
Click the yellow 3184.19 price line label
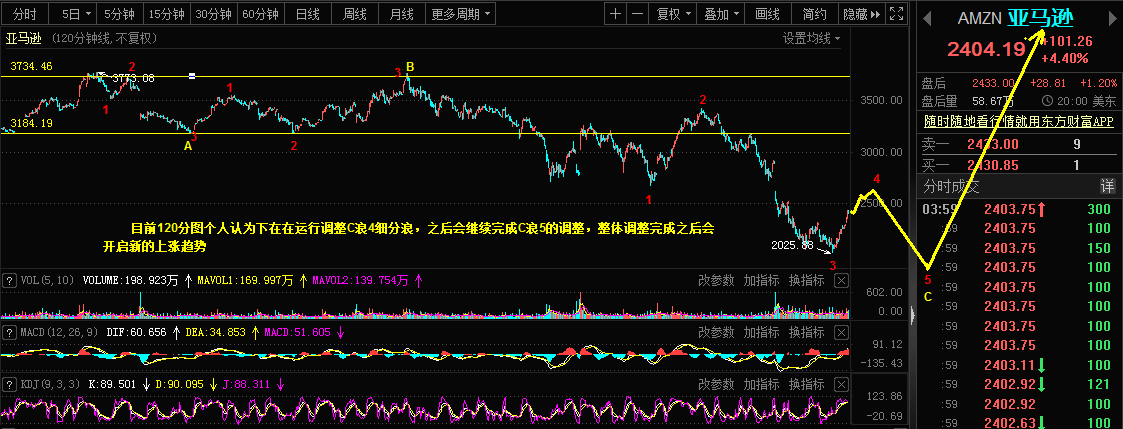(x=31, y=123)
